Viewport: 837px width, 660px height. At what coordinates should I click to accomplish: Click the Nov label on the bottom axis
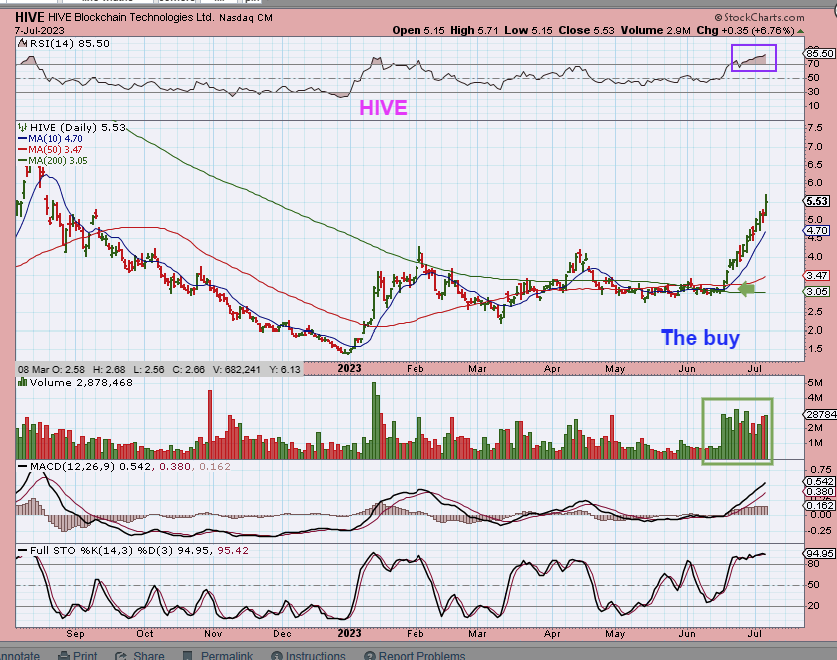213,634
